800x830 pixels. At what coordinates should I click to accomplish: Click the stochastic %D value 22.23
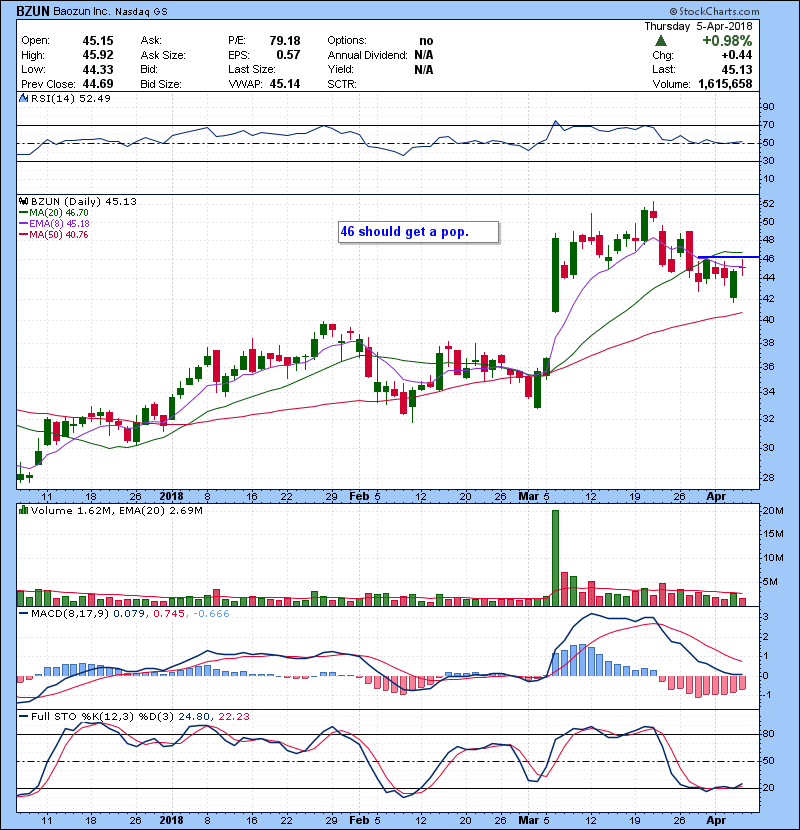coord(233,717)
